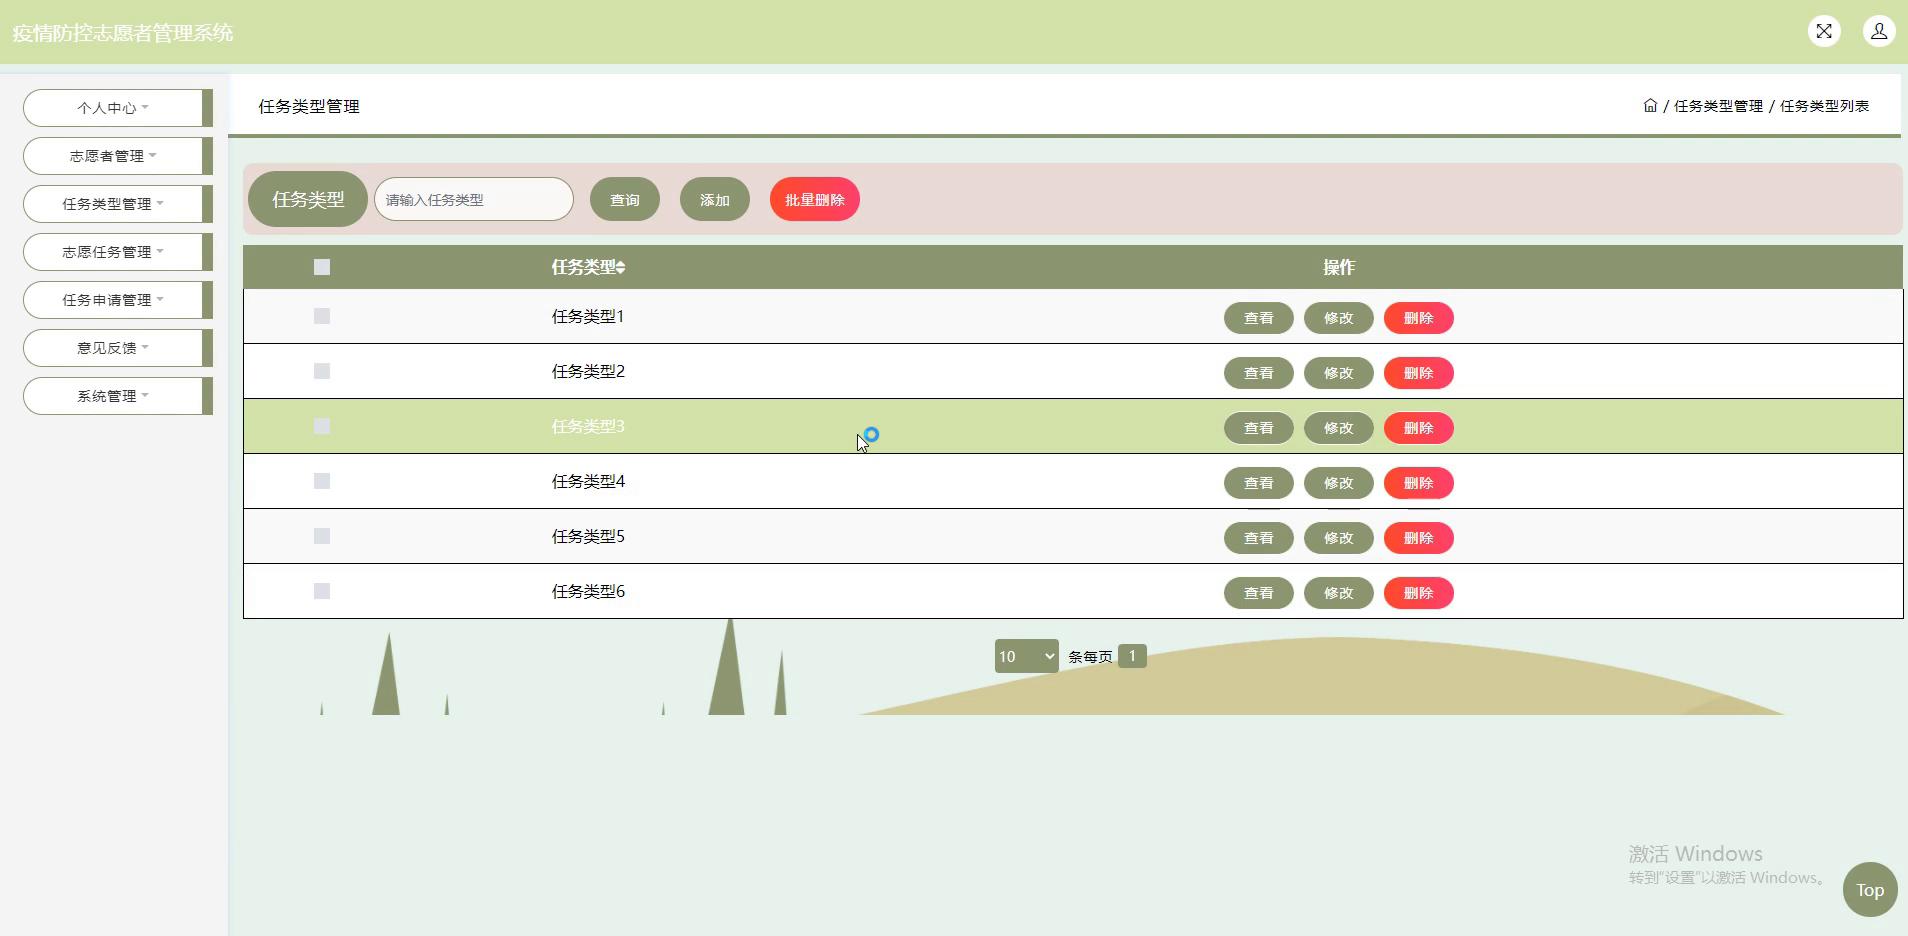Viewport: 1908px width, 936px height.
Task: Click the 任务类型4 cell text
Action: coord(588,481)
